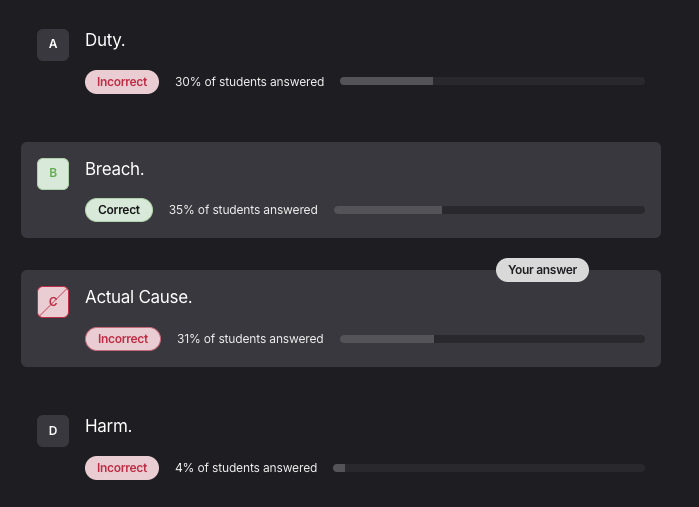Select the letter D answer icon
The height and width of the screenshot is (507, 699).
(53, 431)
